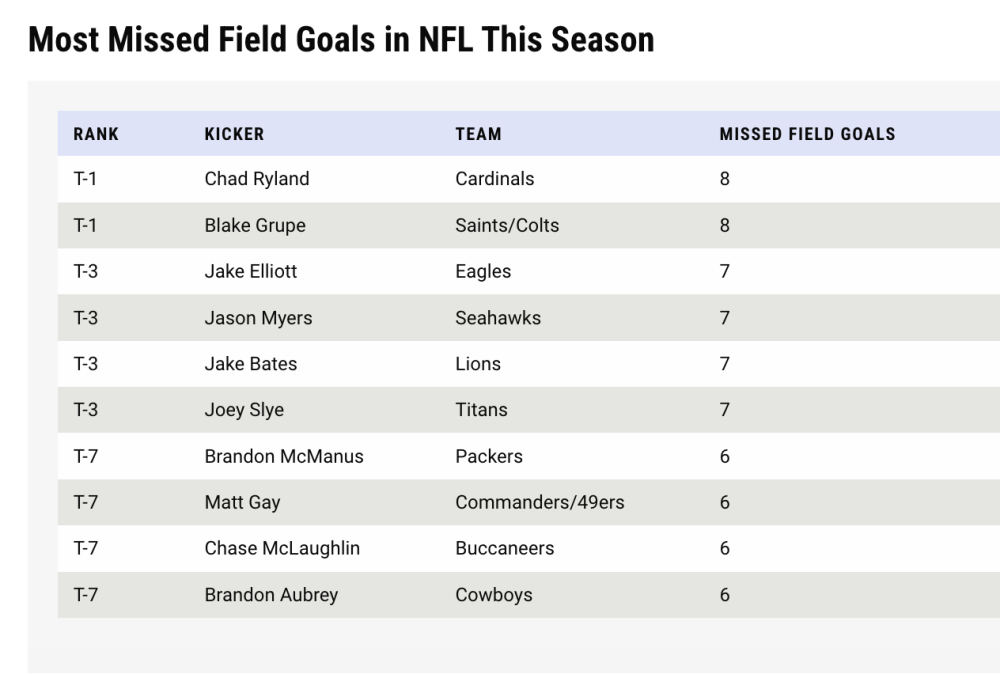Click the MISSED FIELD GOALS column header
The height and width of the screenshot is (674, 1000).
click(x=807, y=134)
